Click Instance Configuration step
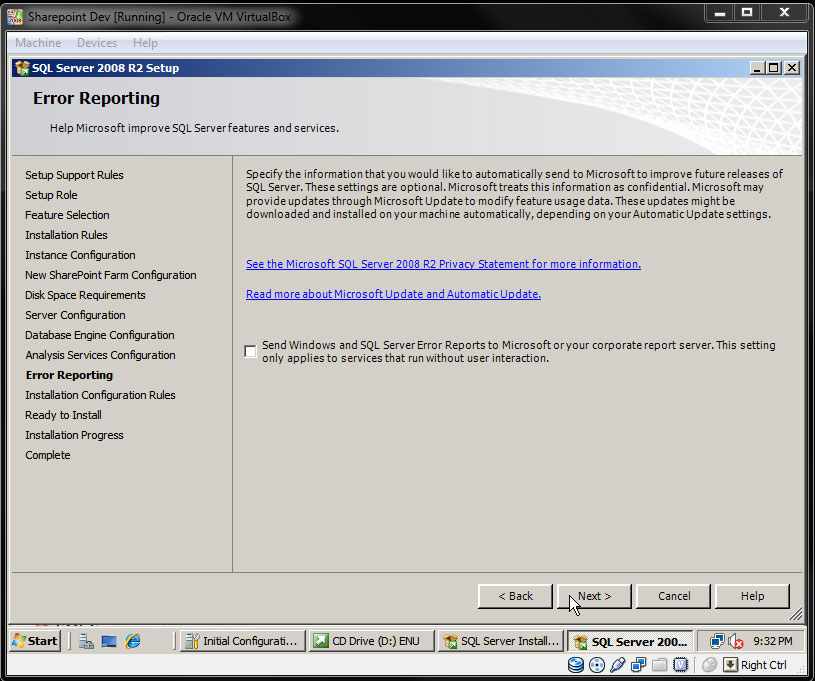815x681 pixels. [80, 255]
